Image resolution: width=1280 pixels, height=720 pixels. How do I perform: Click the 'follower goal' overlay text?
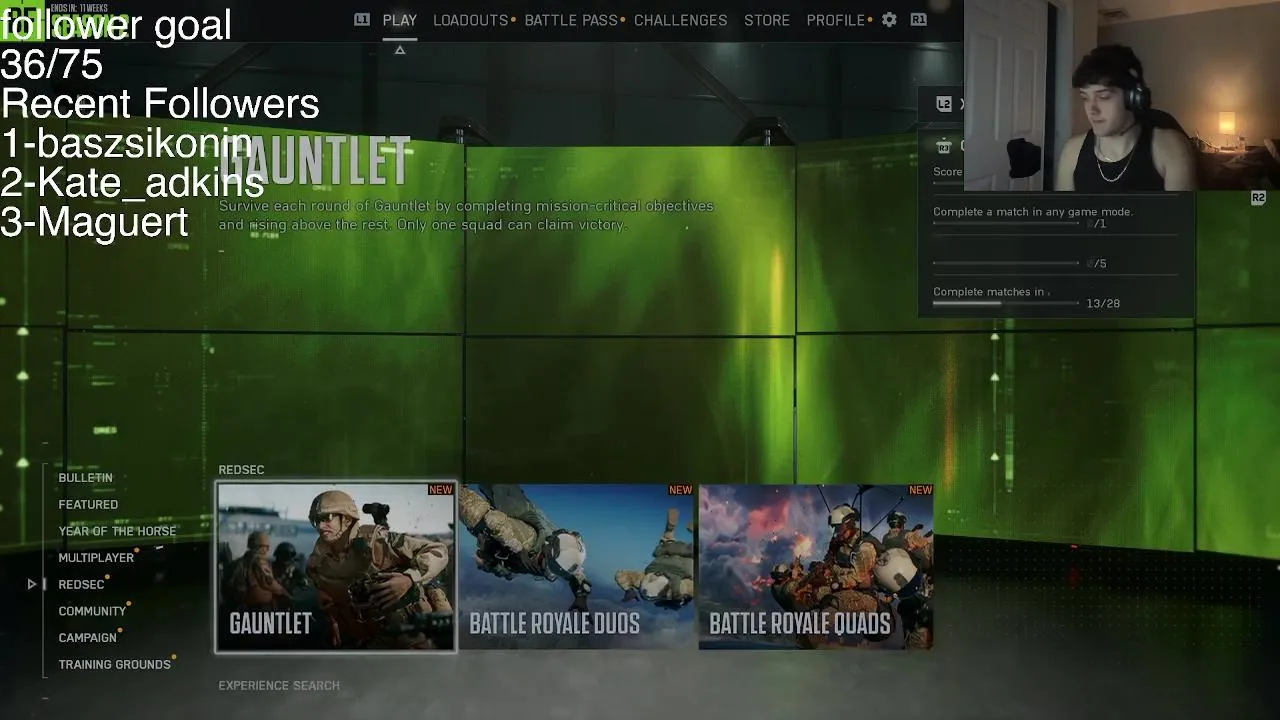(116, 24)
